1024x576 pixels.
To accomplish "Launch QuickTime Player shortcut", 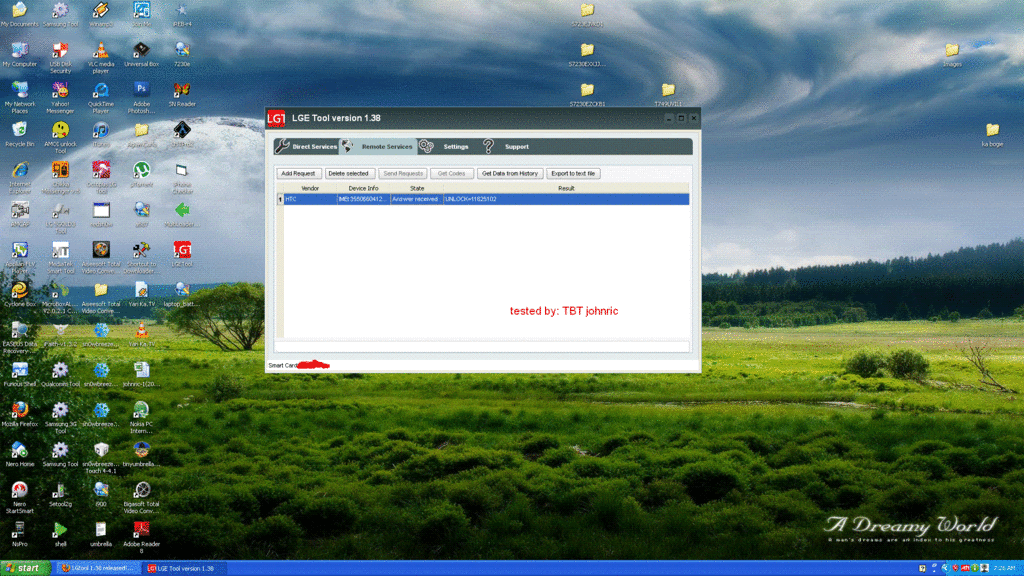I will (101, 98).
